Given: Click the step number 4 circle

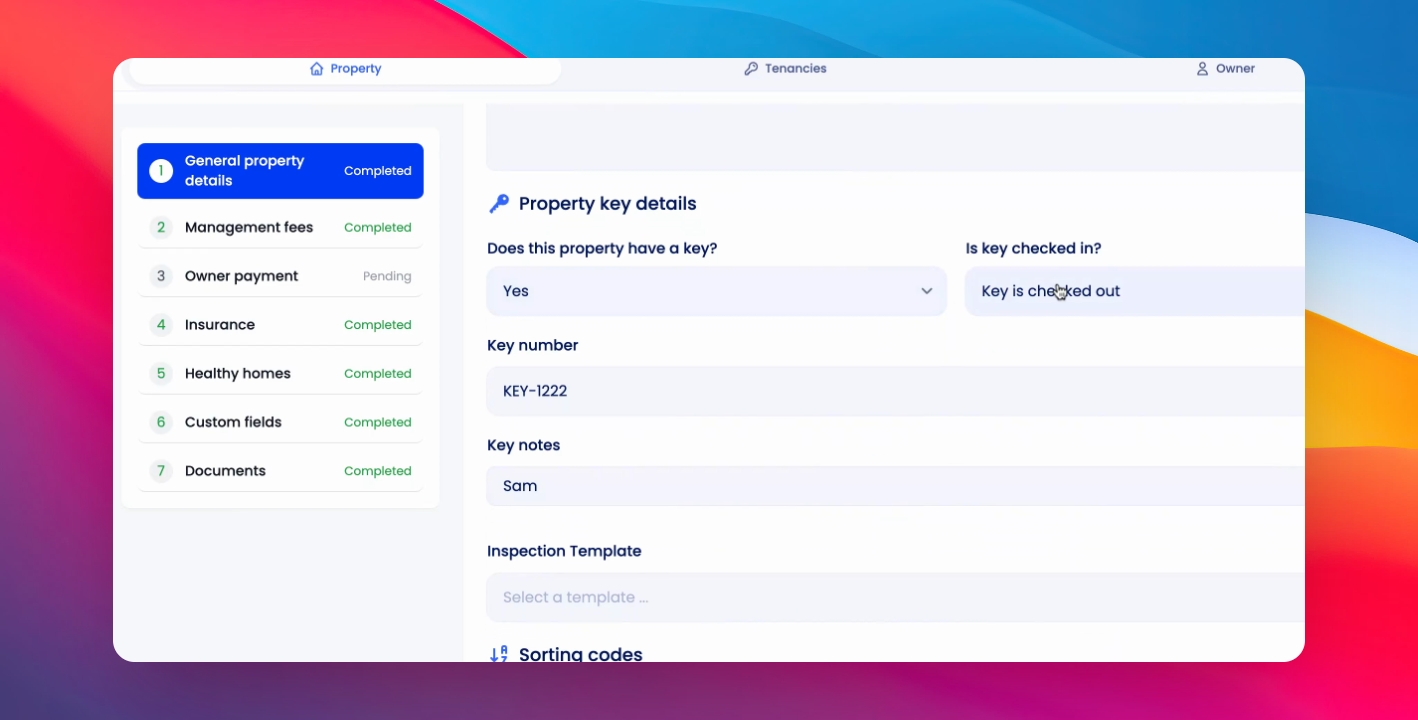Looking at the screenshot, I should click(161, 325).
